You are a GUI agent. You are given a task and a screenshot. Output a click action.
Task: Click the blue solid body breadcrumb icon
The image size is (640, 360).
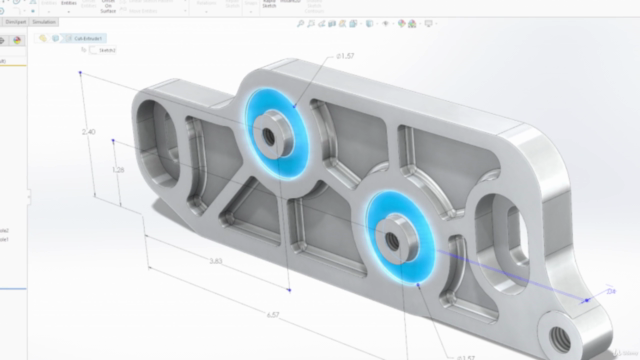(x=56, y=38)
